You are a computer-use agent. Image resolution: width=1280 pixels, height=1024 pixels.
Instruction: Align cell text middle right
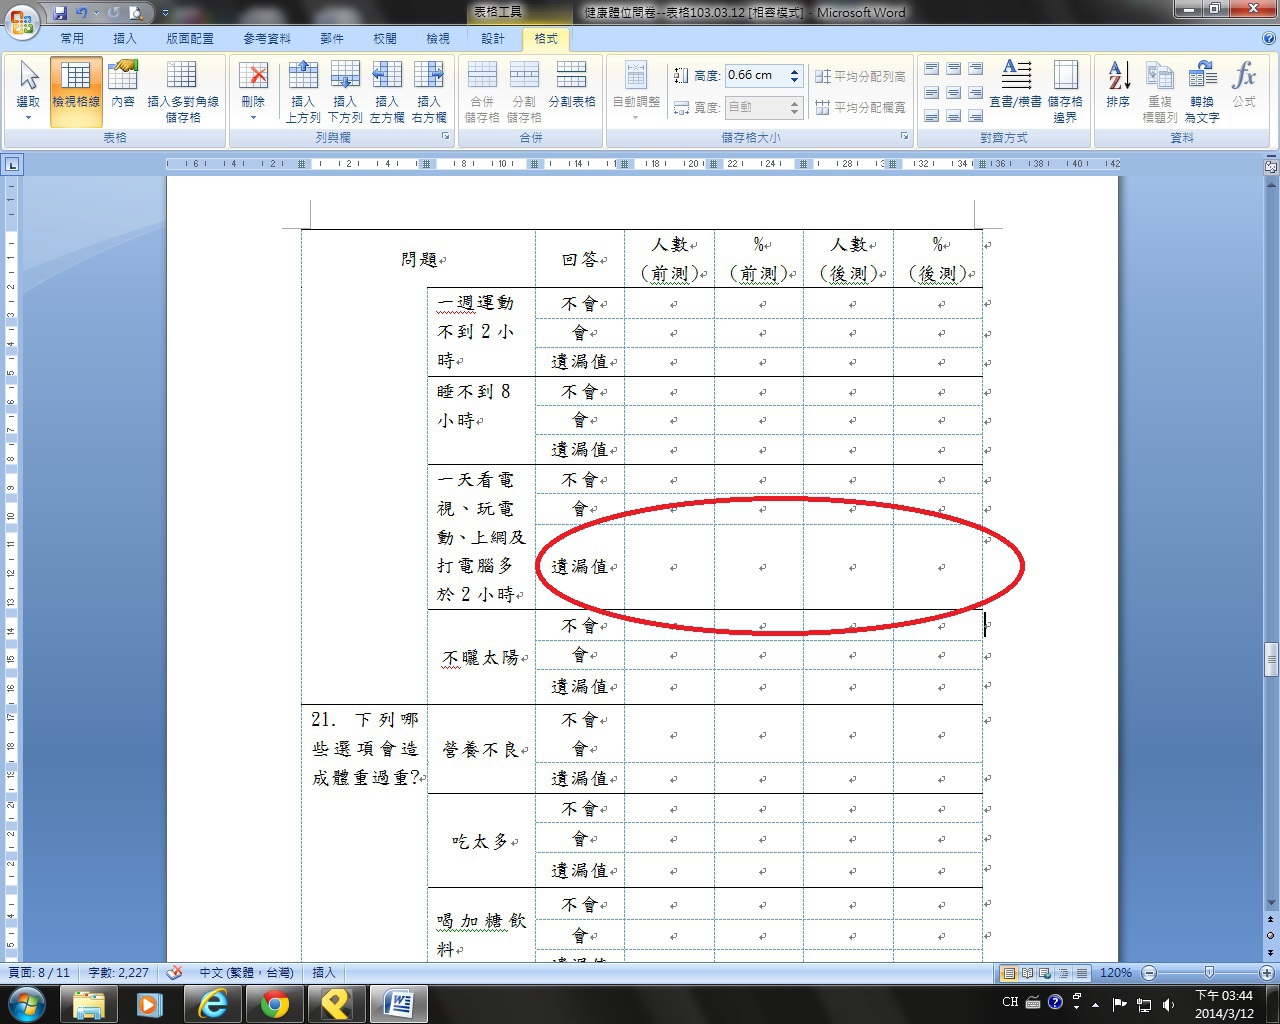[x=976, y=93]
